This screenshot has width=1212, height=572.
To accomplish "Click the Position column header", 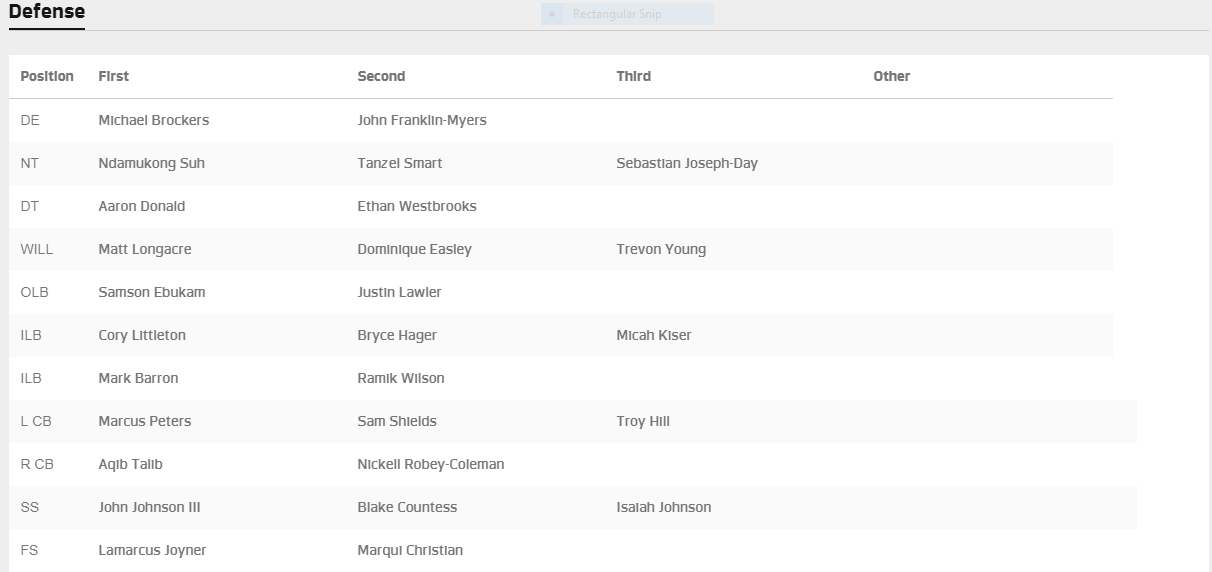I will tap(47, 76).
